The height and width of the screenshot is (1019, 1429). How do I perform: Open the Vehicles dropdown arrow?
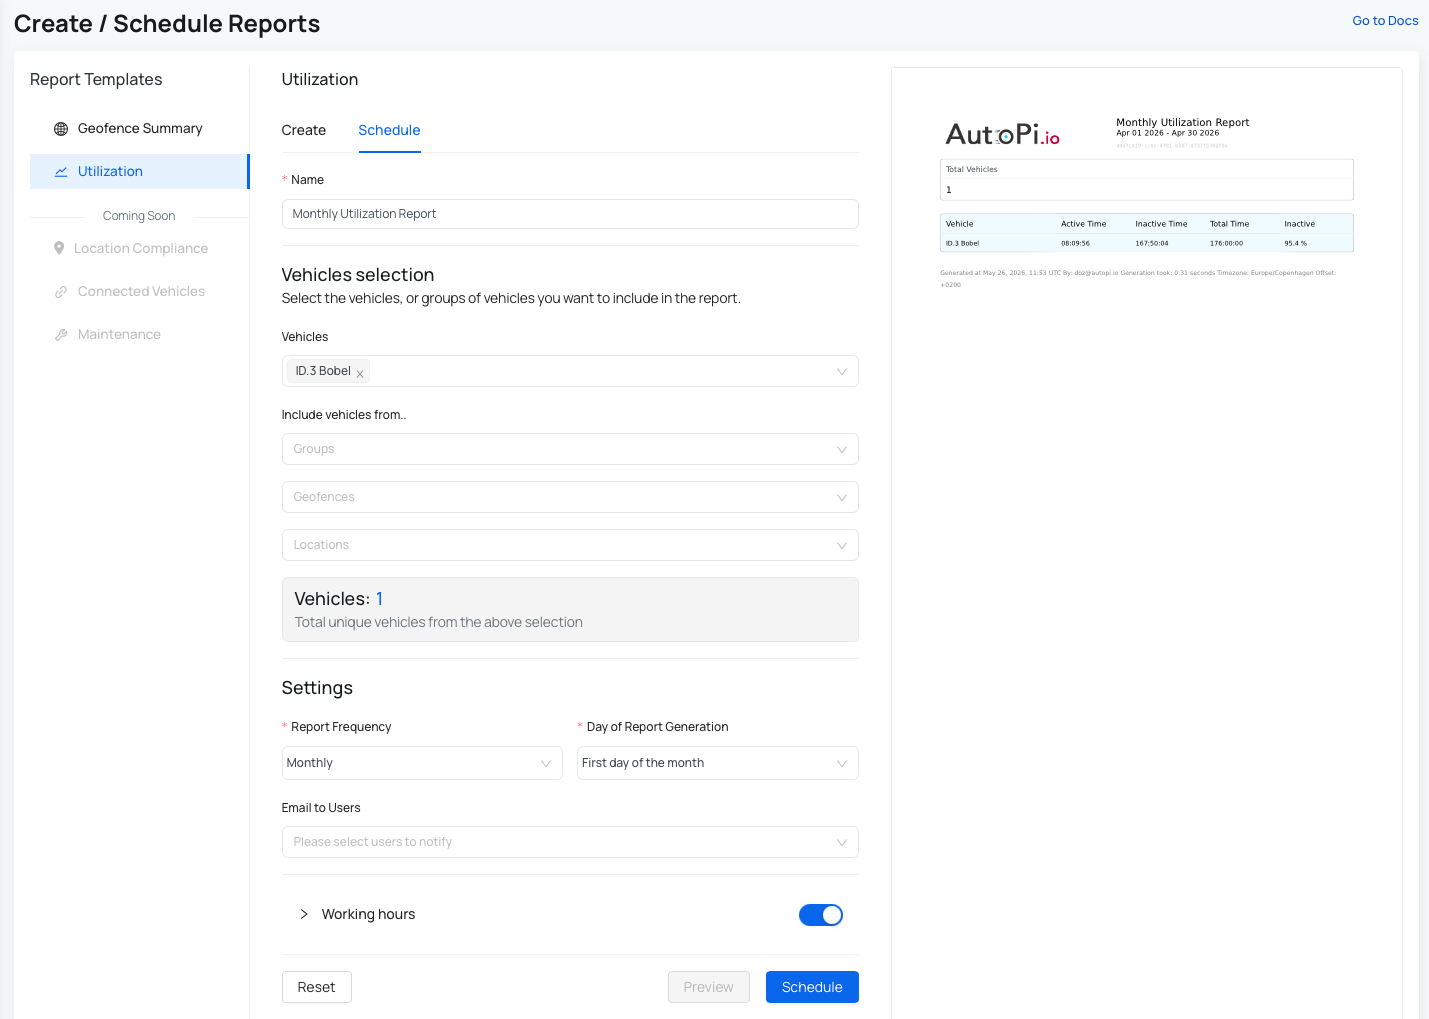pos(841,372)
